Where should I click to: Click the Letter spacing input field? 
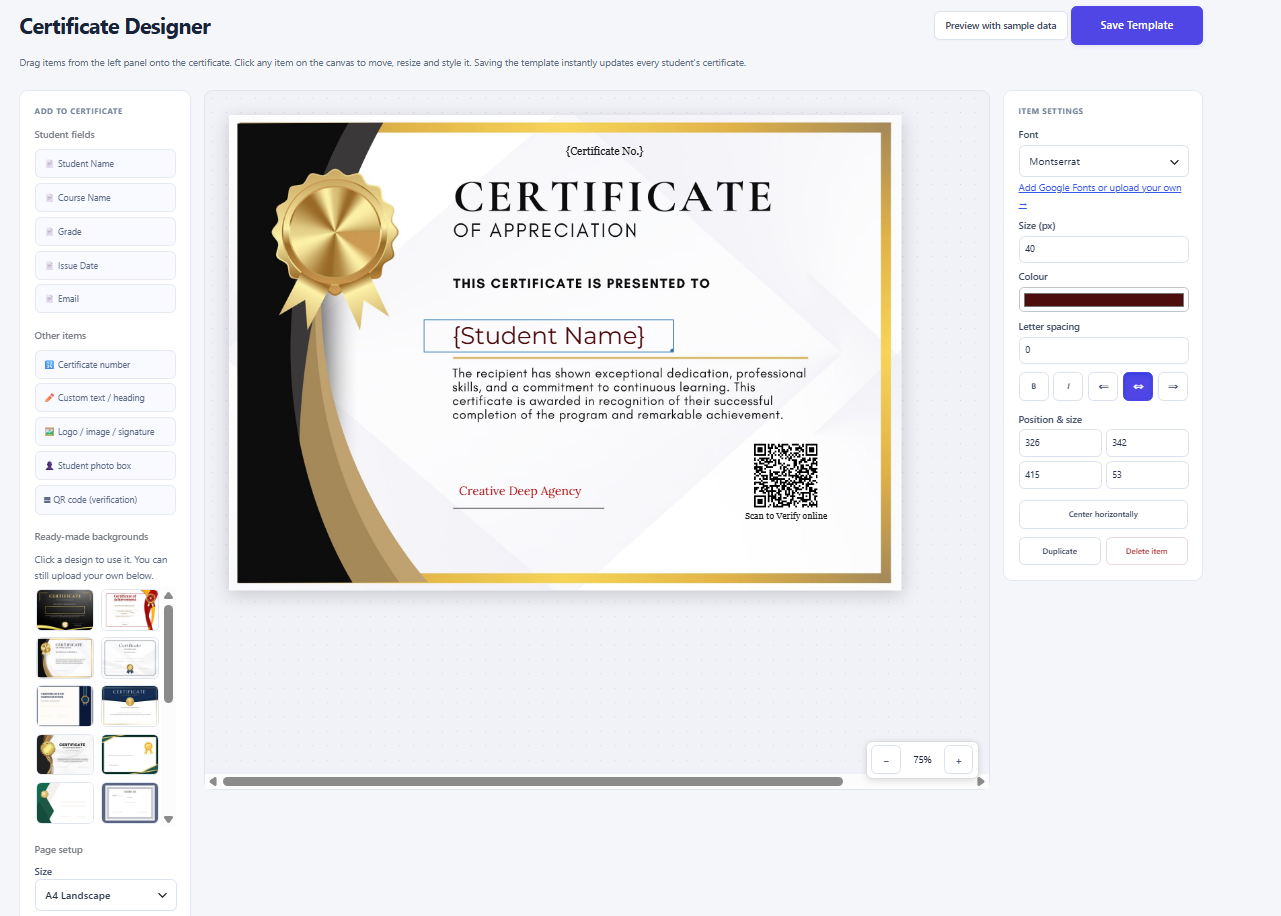(1103, 350)
